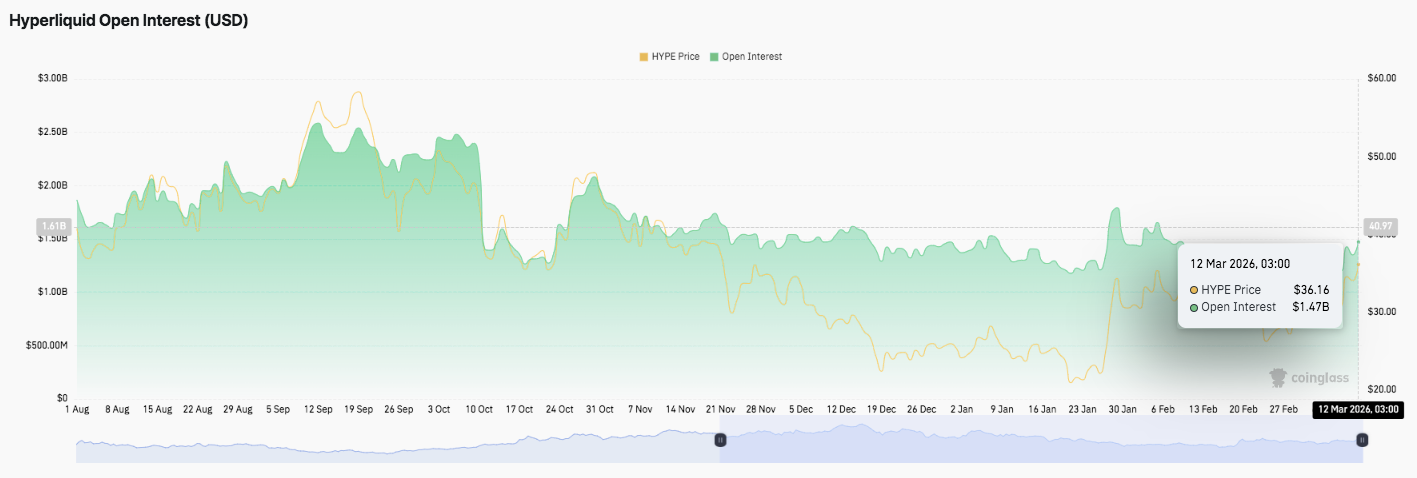Click the green Open Interest legend square
1417x478 pixels.
(x=714, y=57)
